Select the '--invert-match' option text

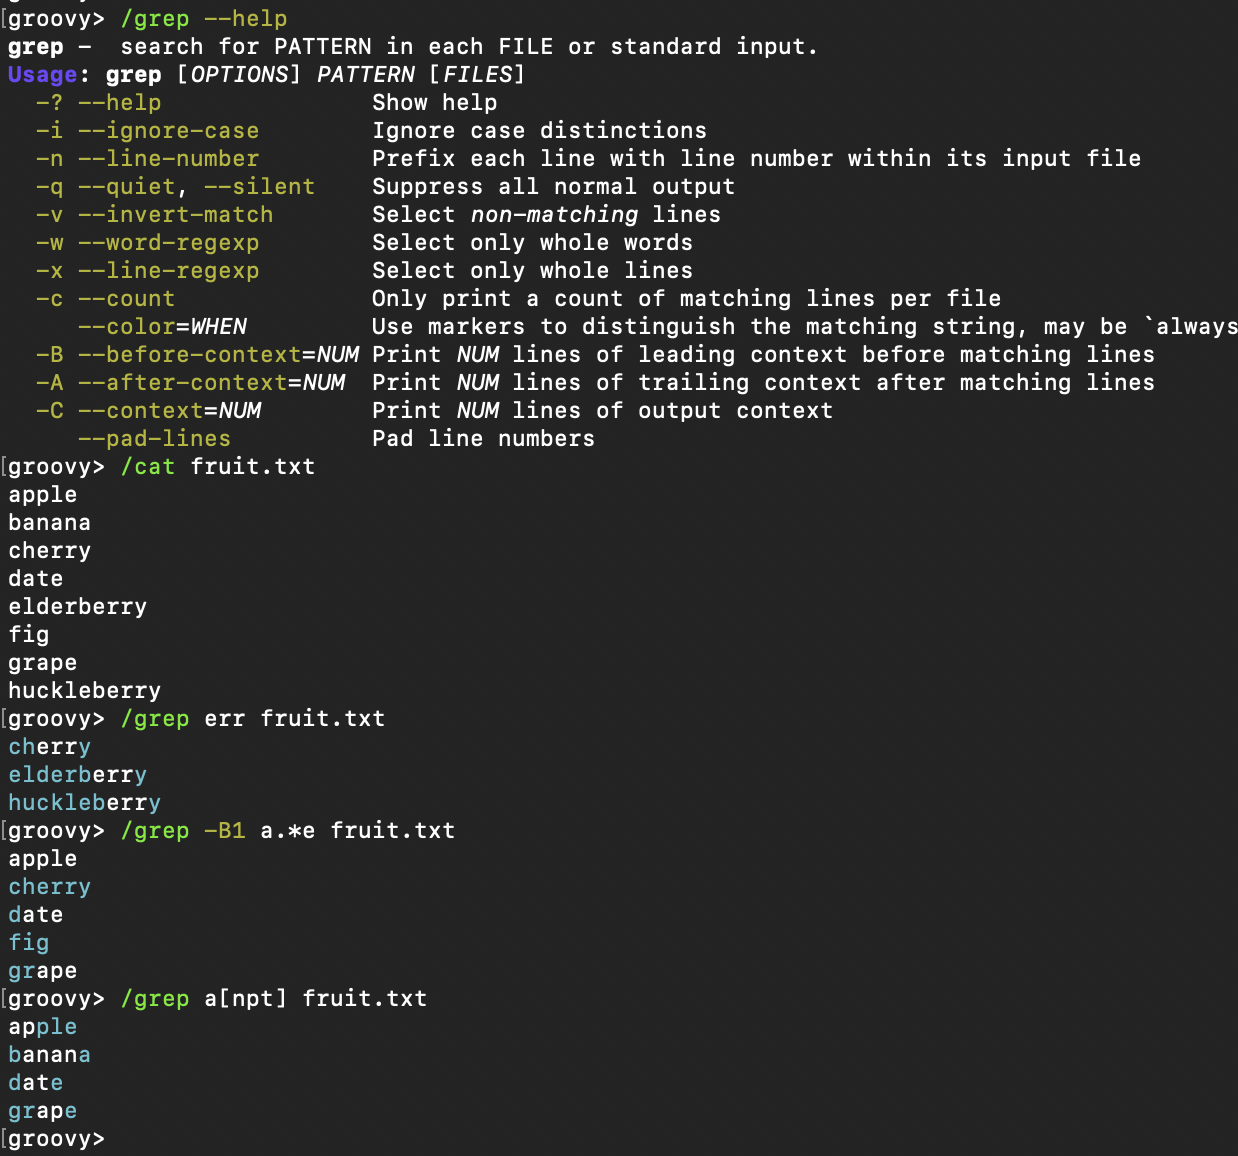175,215
